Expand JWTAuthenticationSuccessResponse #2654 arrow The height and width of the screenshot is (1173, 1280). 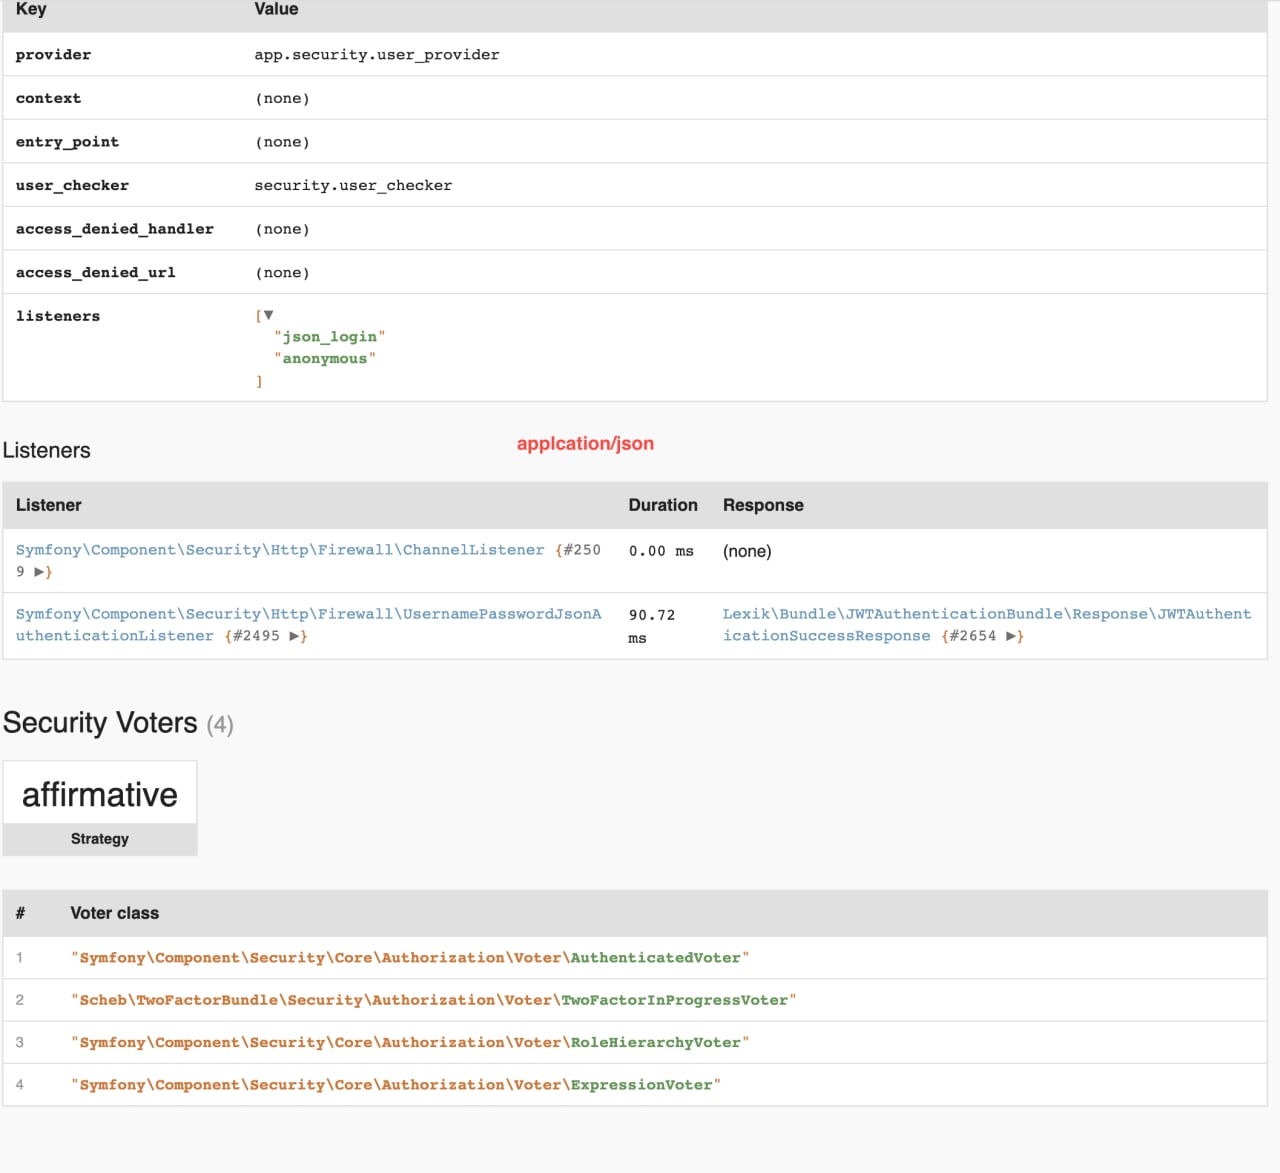[1012, 636]
